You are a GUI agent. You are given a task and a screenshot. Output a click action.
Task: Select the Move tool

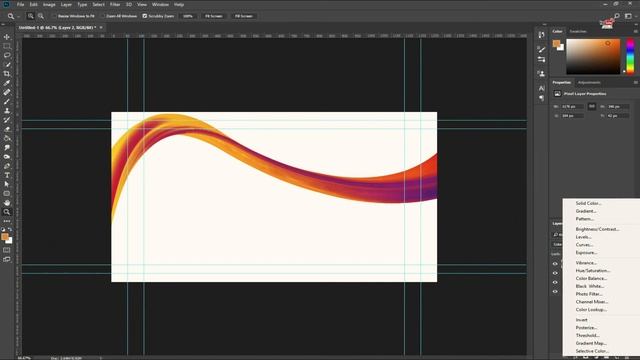pyautogui.click(x=7, y=37)
